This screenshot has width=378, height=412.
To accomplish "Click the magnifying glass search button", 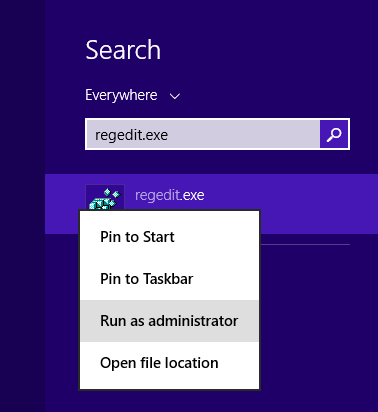I will [x=334, y=134].
